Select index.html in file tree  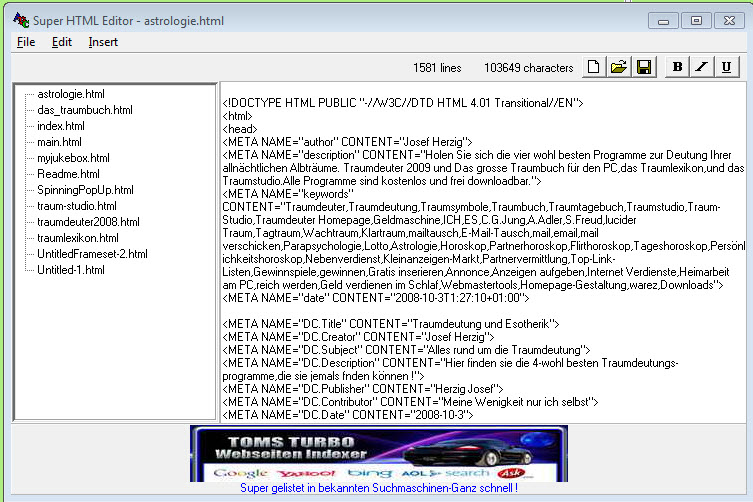pyautogui.click(x=61, y=126)
